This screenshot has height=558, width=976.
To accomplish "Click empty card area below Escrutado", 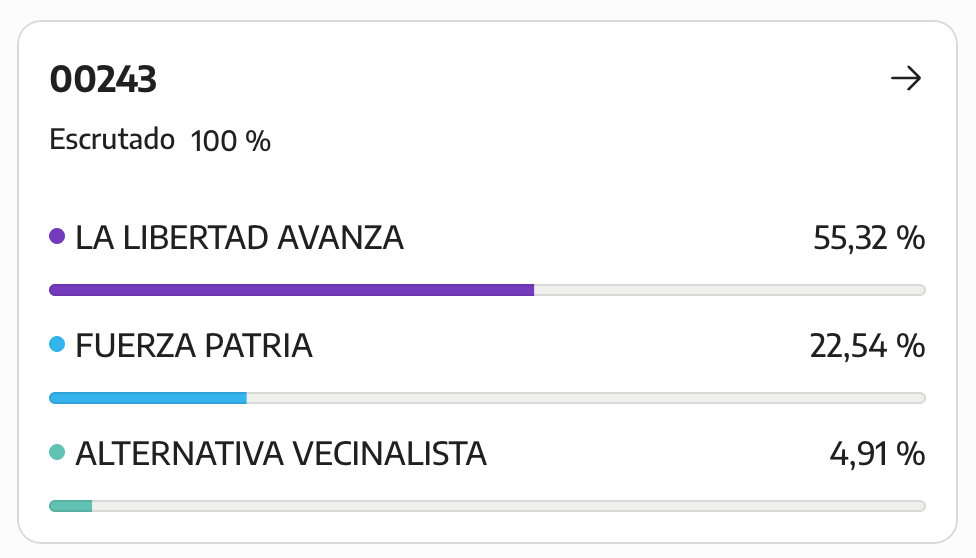I will click(486, 184).
